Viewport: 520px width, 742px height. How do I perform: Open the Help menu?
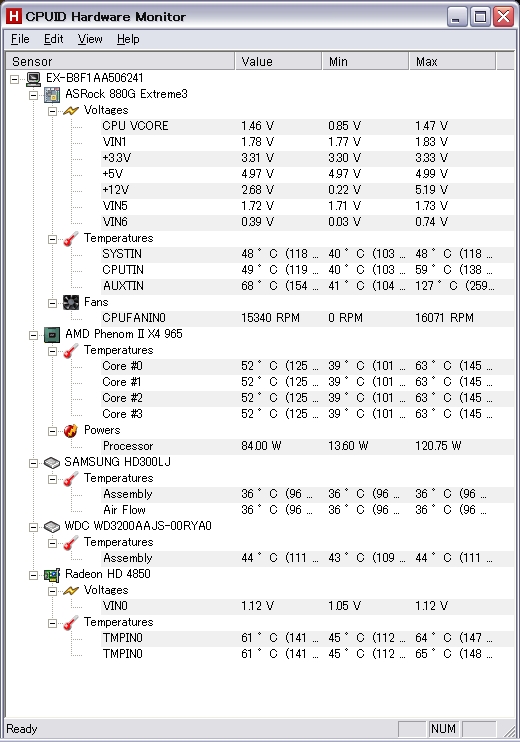(128, 39)
